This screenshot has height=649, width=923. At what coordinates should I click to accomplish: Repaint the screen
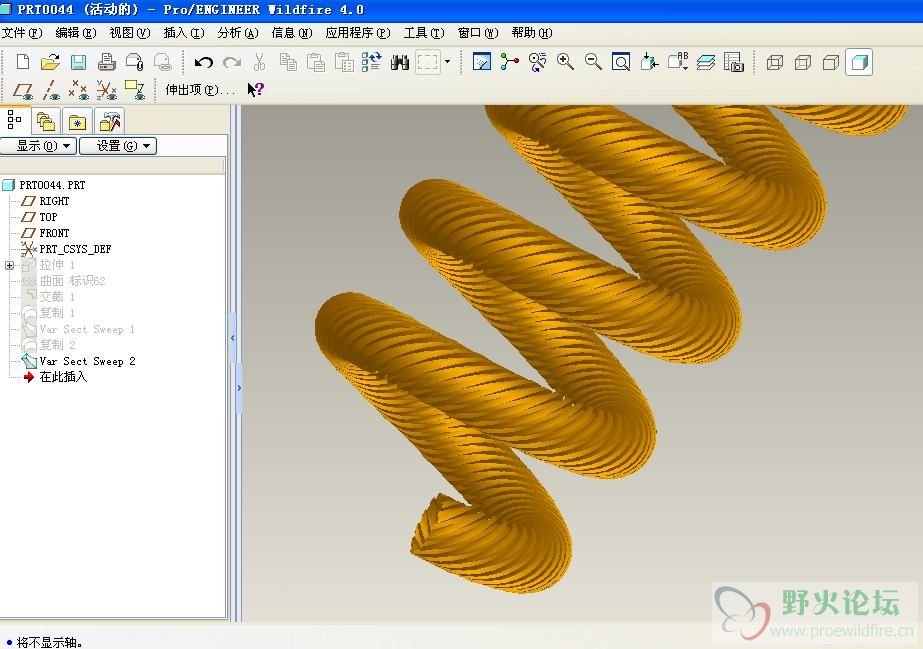tap(482, 62)
